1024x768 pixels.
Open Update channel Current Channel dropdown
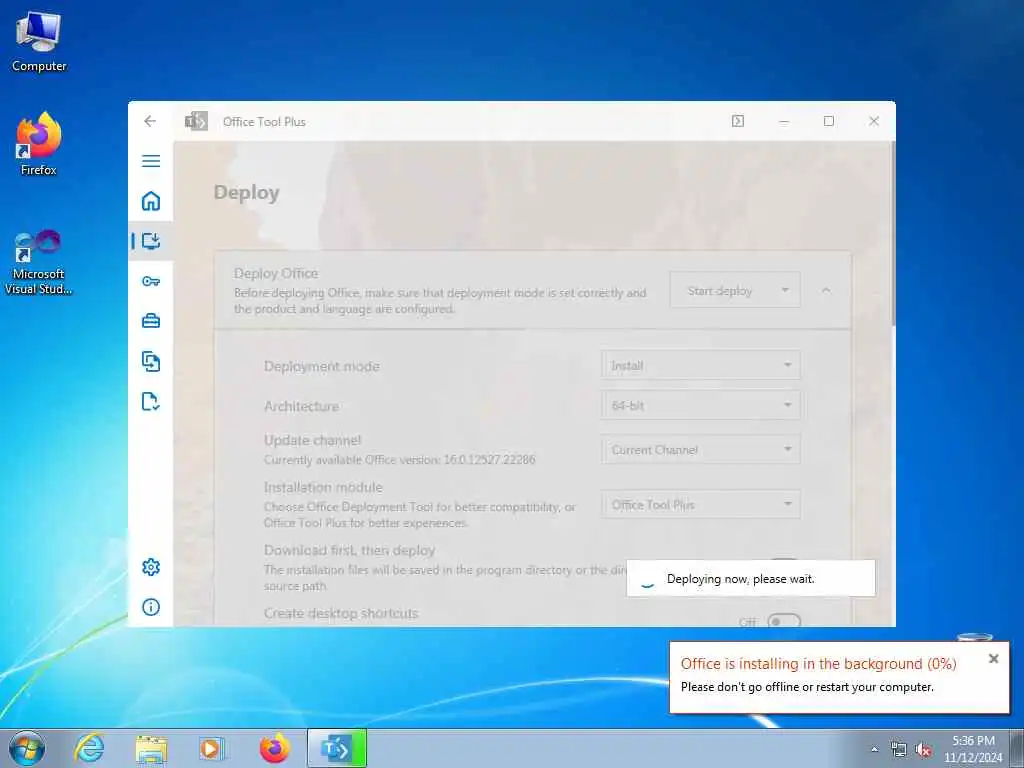point(701,449)
